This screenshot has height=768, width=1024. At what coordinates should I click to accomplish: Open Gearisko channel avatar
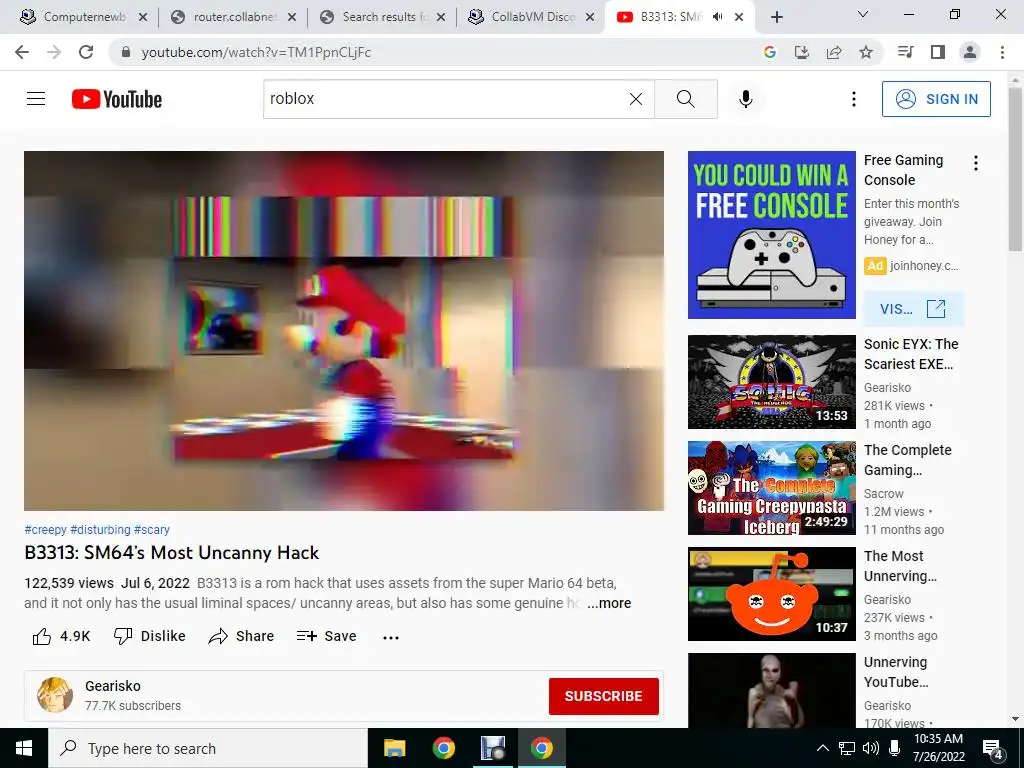coord(55,695)
